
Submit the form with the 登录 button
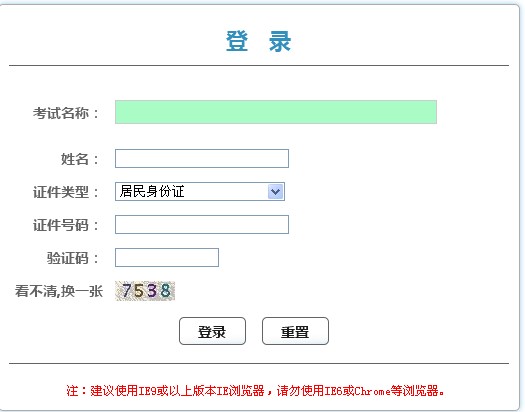coord(212,331)
